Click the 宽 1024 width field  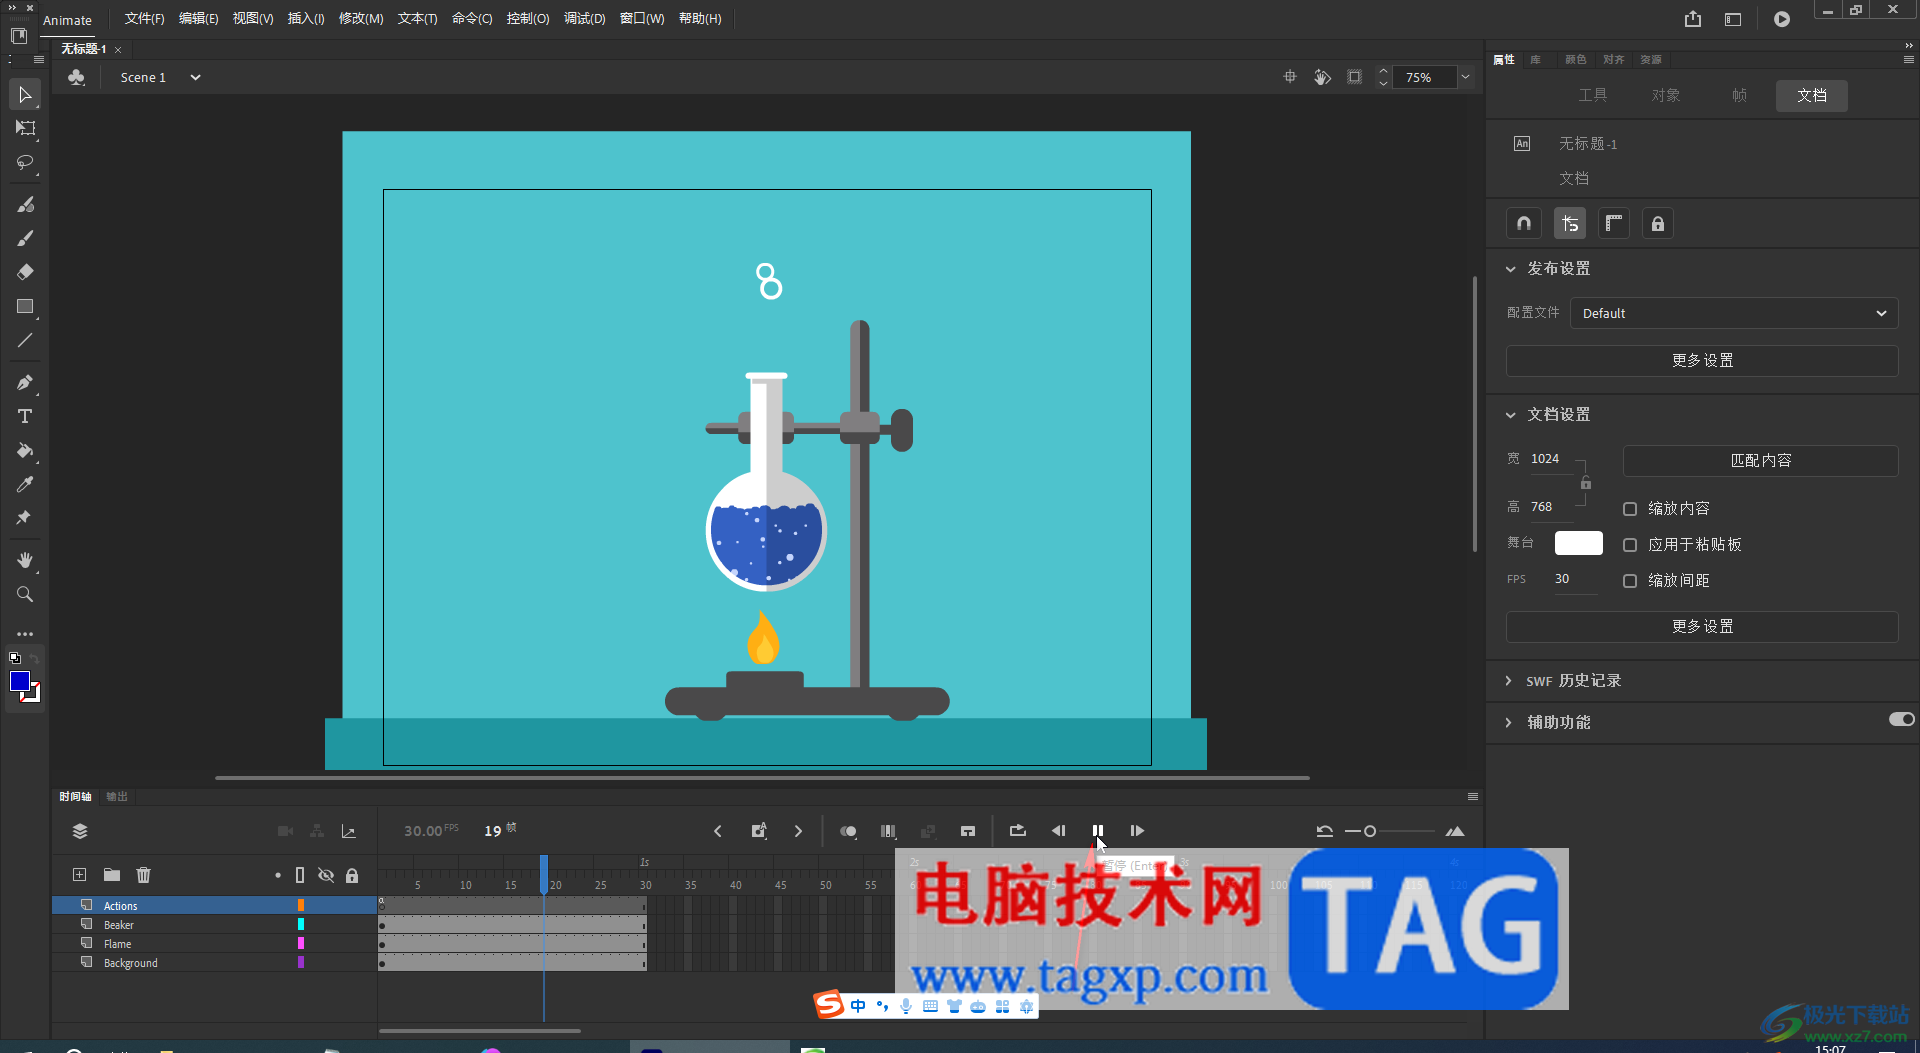coord(1550,459)
